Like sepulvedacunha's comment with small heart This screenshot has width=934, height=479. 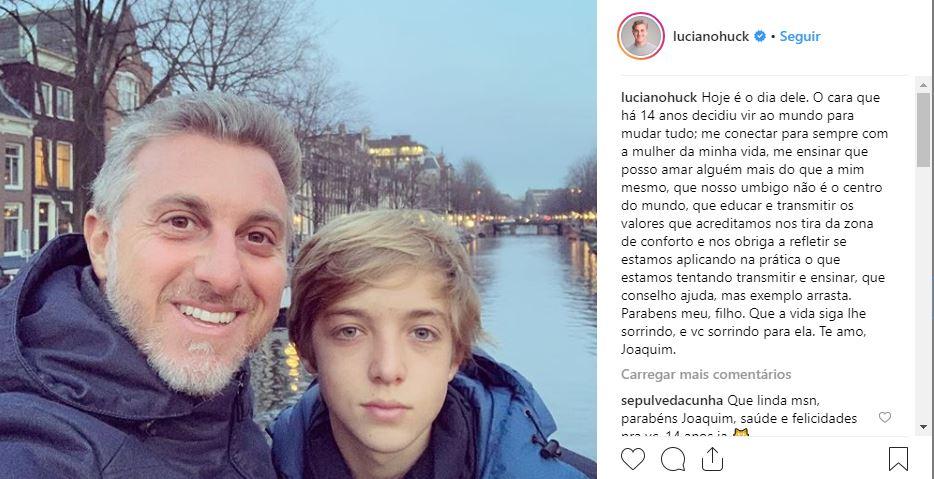884,417
